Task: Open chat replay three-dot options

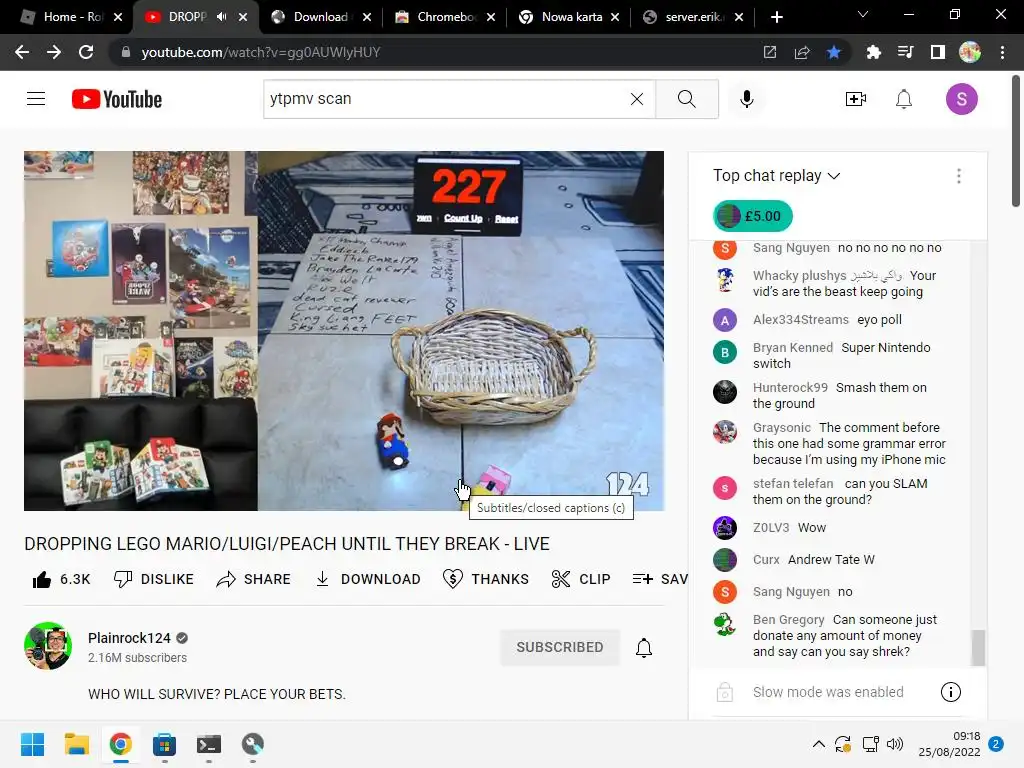Action: 958,176
